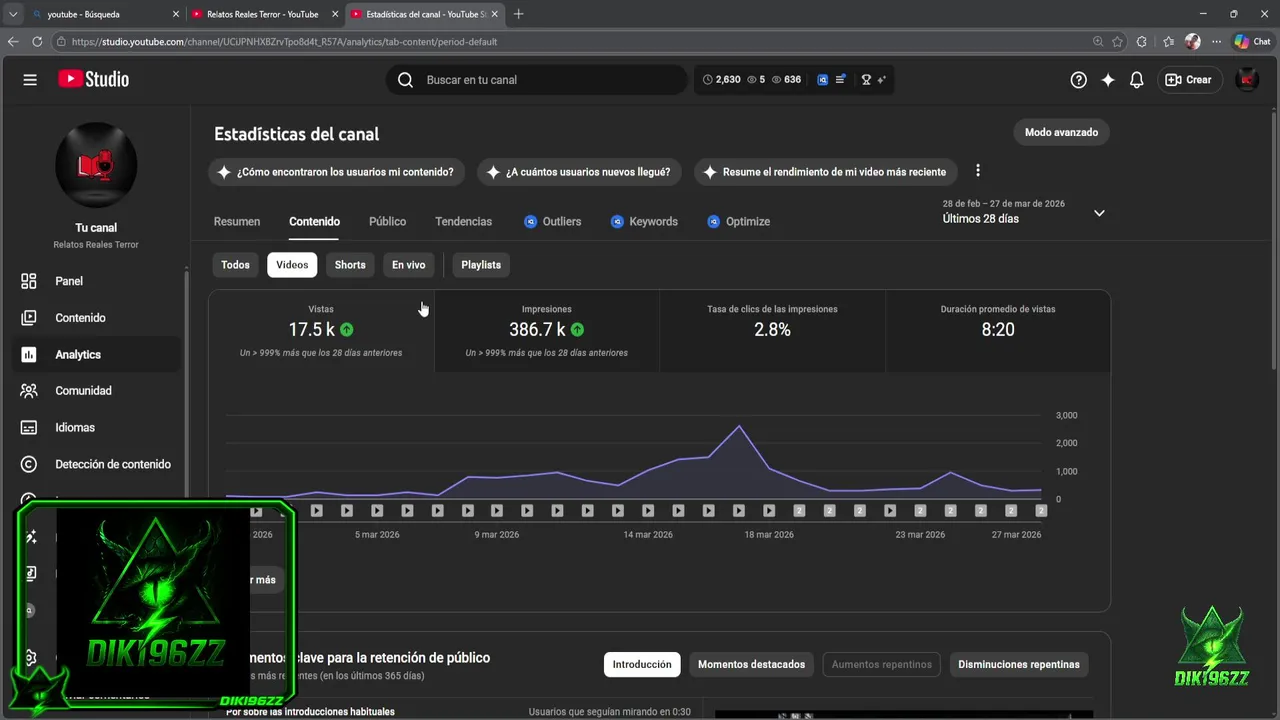Open the notifications bell

click(x=1136, y=80)
